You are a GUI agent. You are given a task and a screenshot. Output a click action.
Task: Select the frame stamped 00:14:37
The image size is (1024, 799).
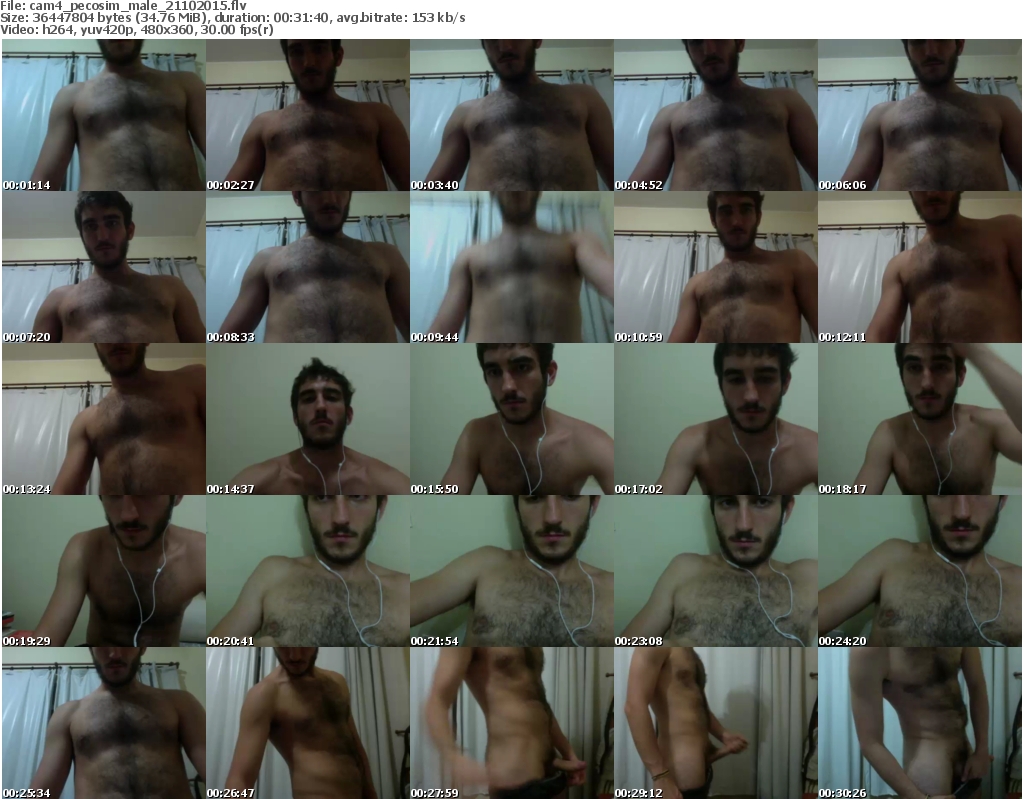tap(308, 419)
